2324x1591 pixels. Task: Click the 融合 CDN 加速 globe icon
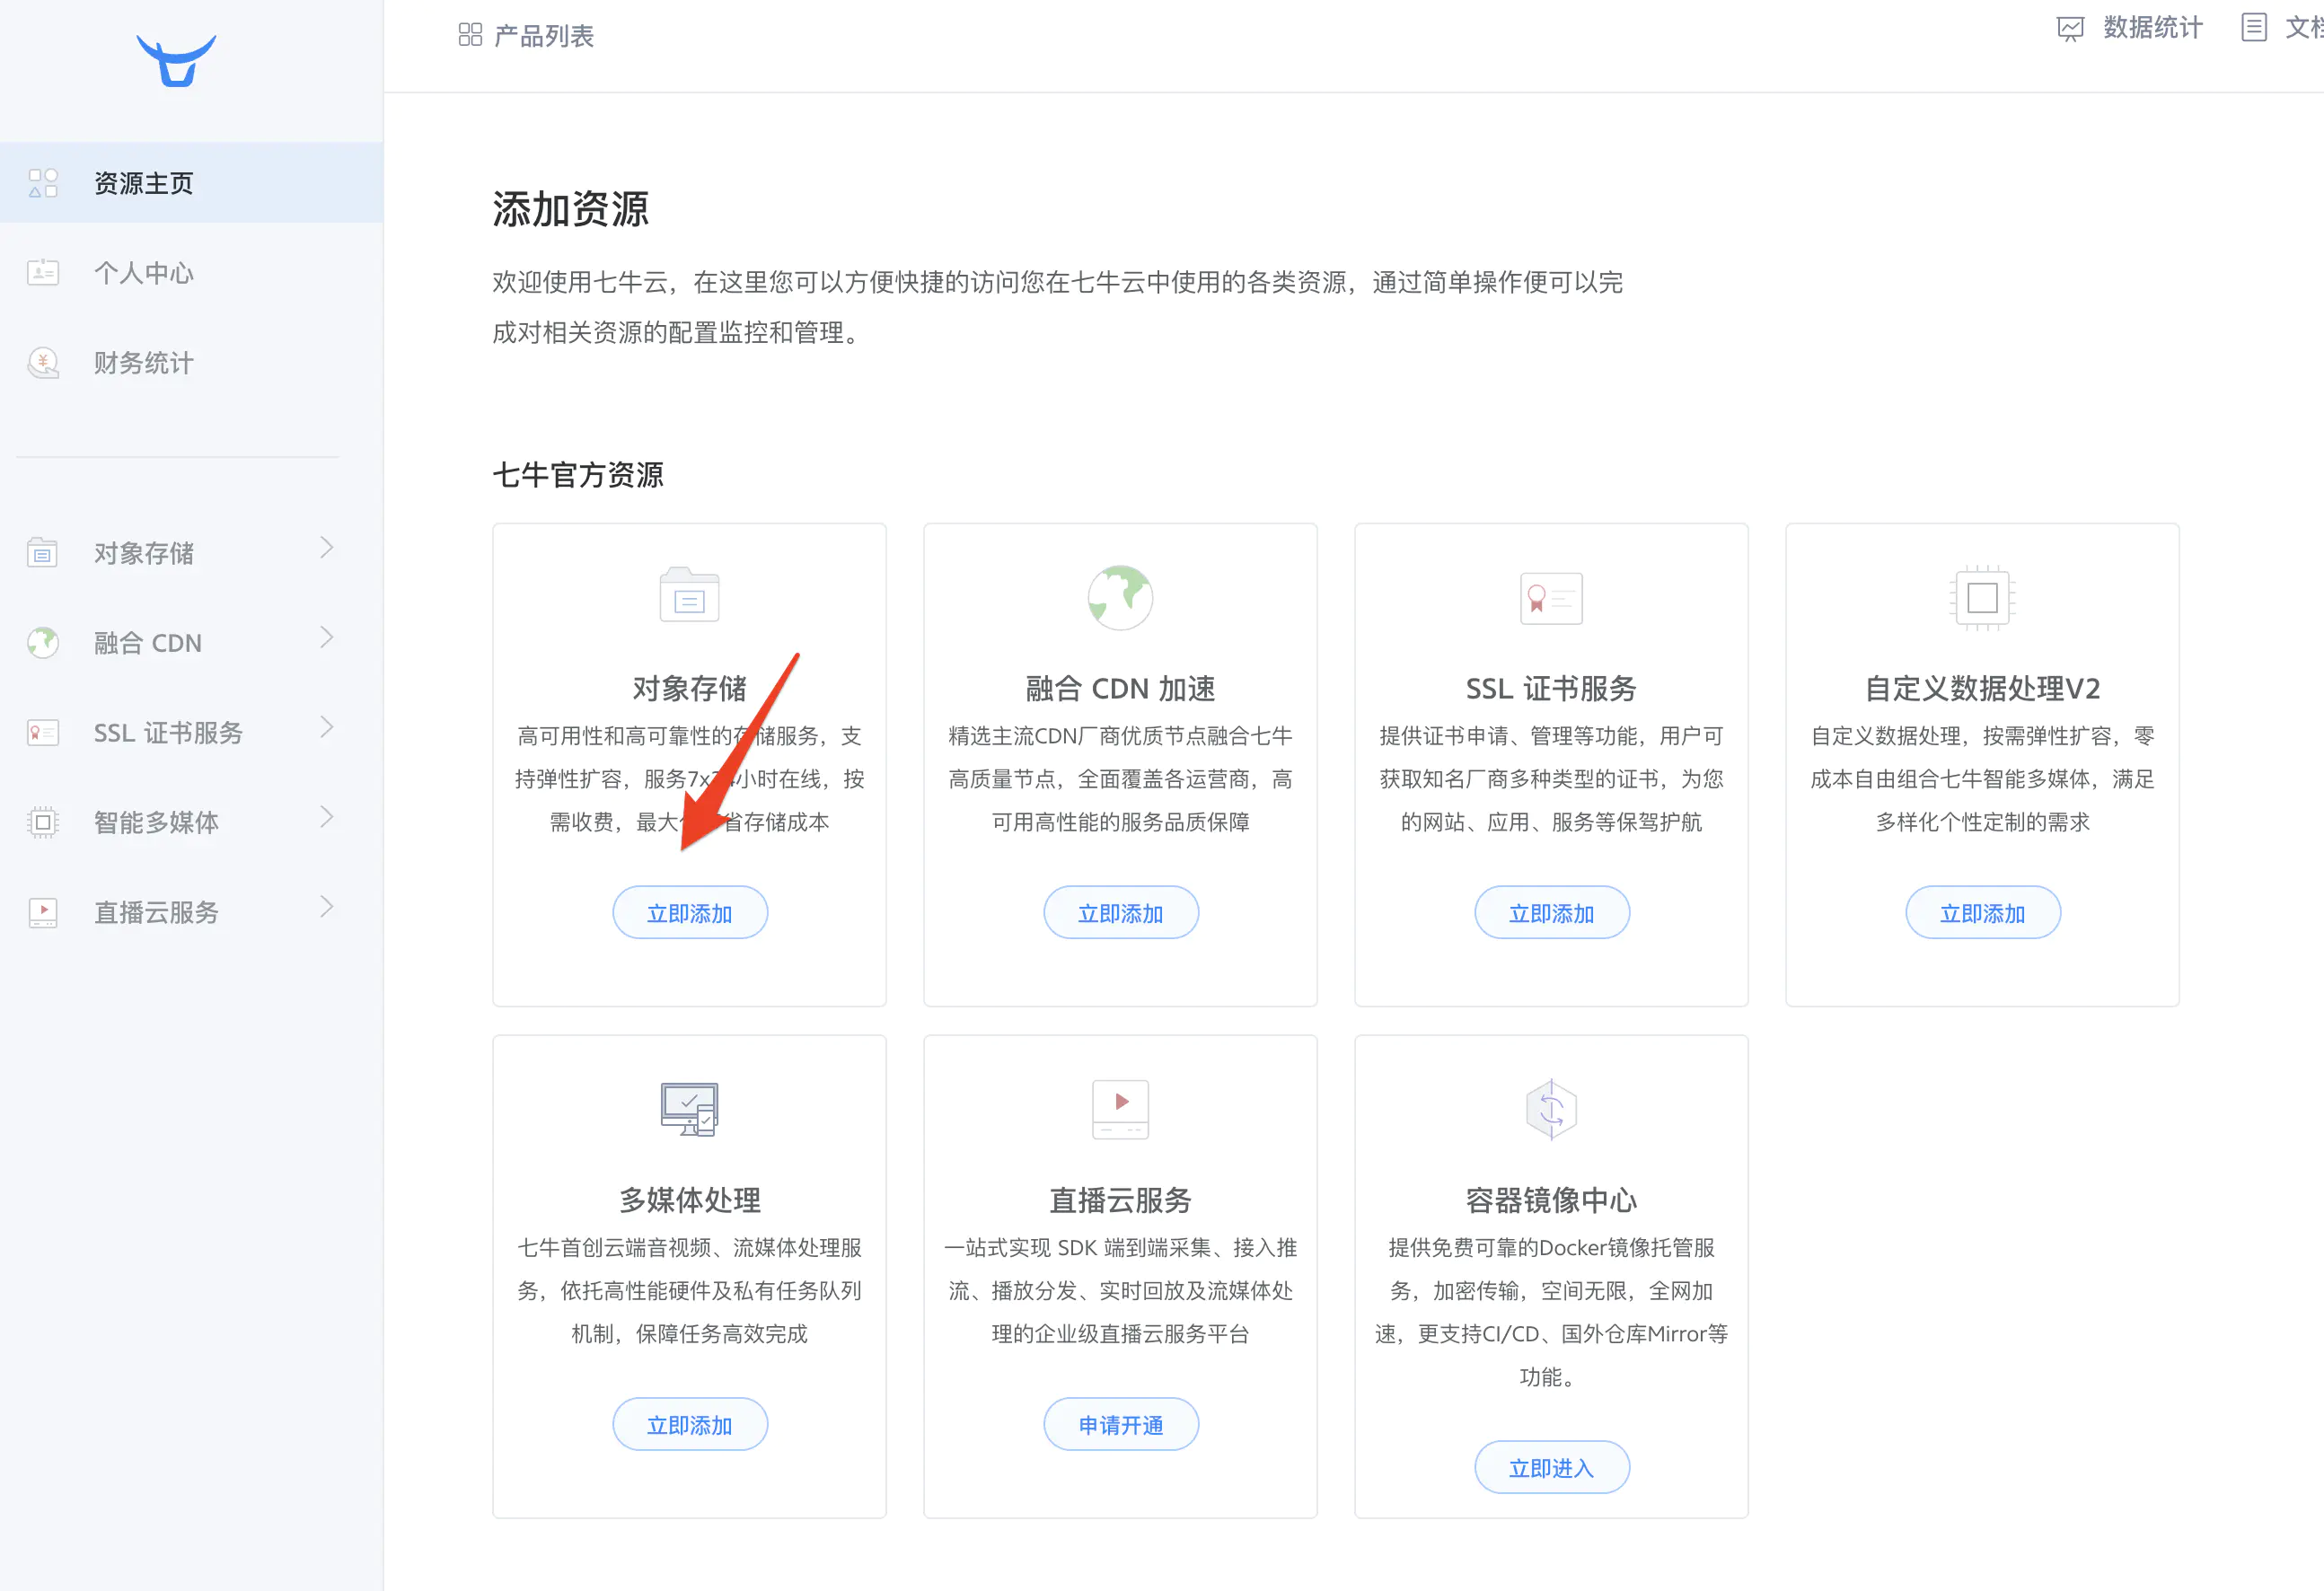(1120, 597)
